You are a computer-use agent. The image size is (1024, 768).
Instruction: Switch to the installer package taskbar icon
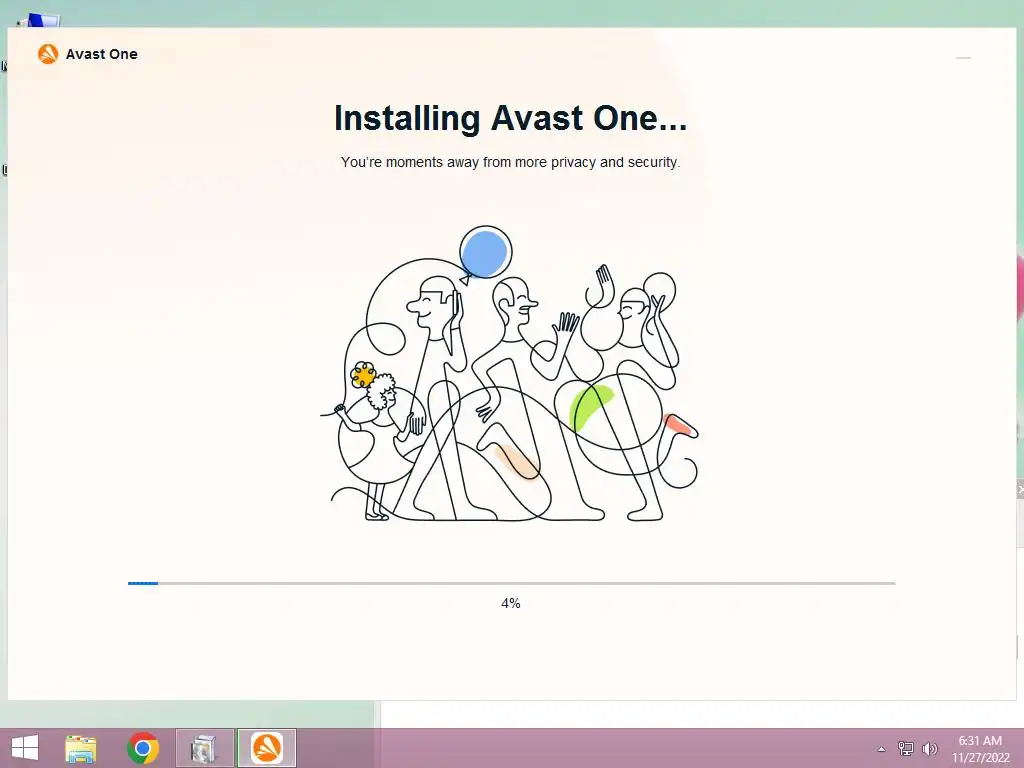pos(204,748)
